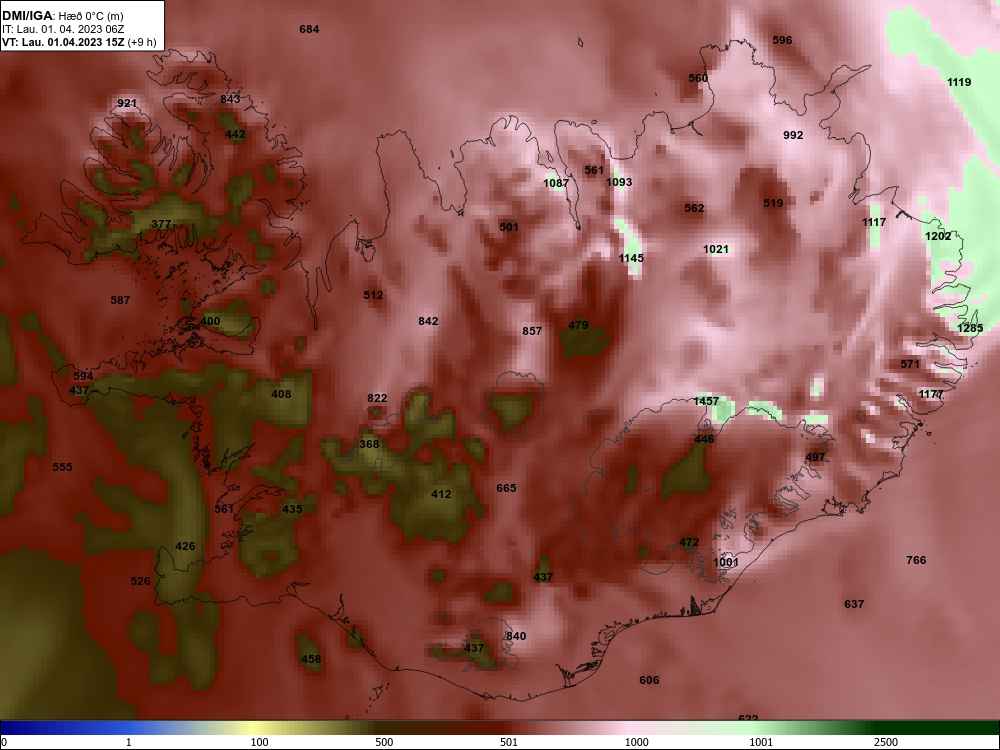The height and width of the screenshot is (750, 1000).
Task: Click the map value 512
Action: tap(374, 295)
